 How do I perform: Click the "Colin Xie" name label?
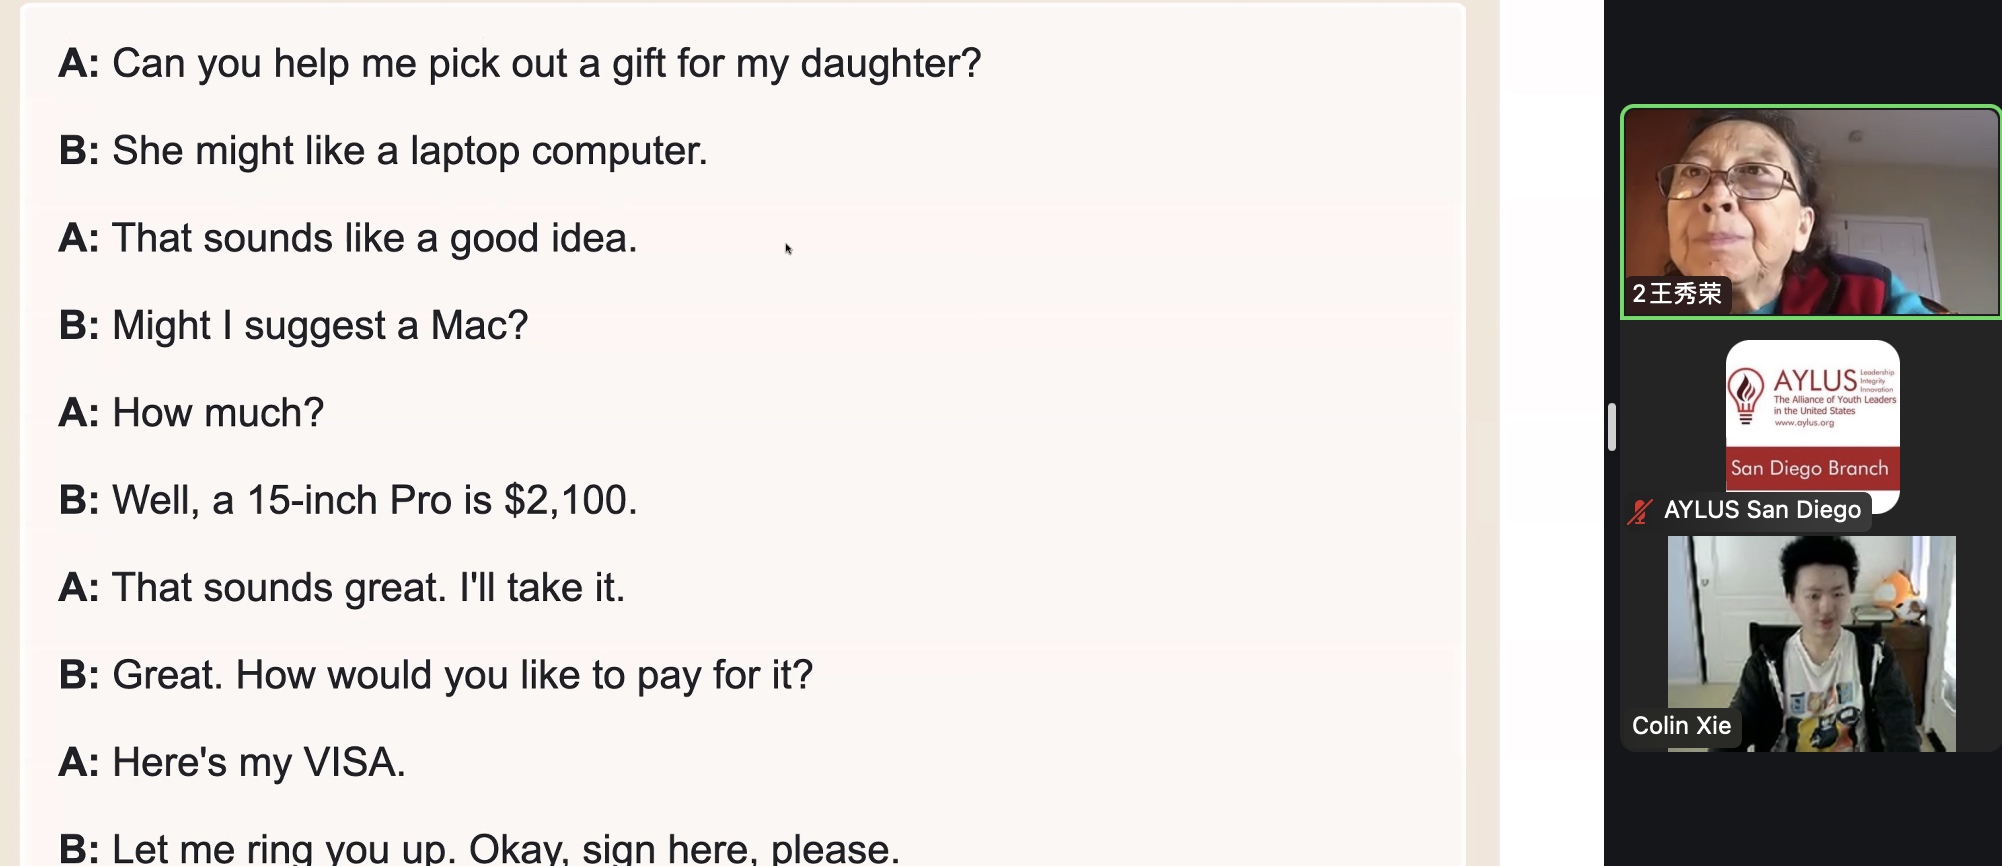tap(1681, 726)
